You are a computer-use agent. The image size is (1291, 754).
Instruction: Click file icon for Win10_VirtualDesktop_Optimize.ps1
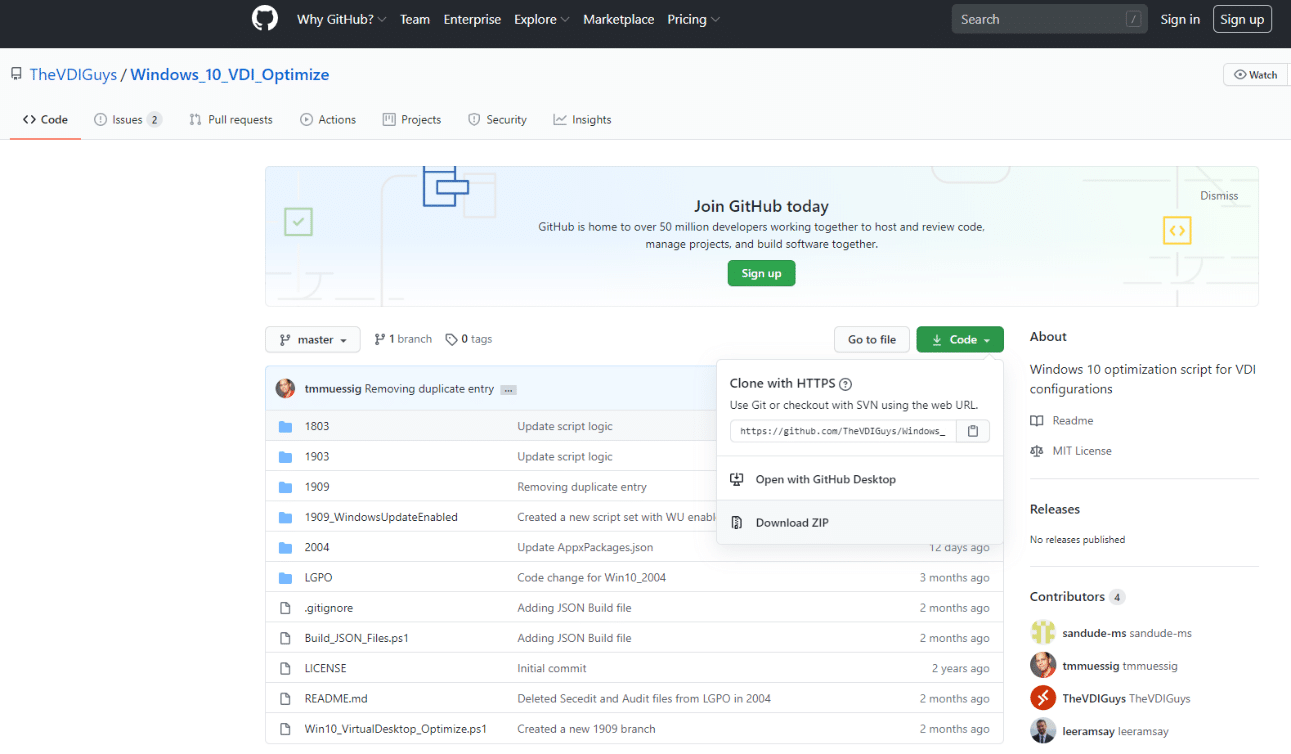pos(285,729)
